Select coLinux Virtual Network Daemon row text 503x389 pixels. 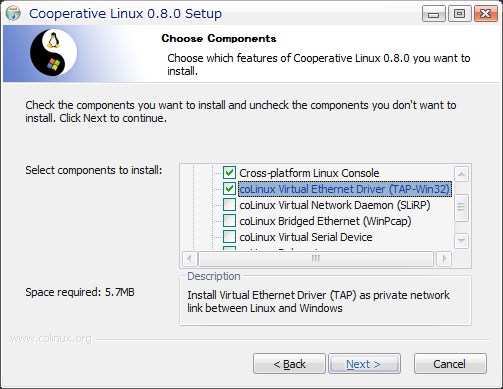point(335,205)
